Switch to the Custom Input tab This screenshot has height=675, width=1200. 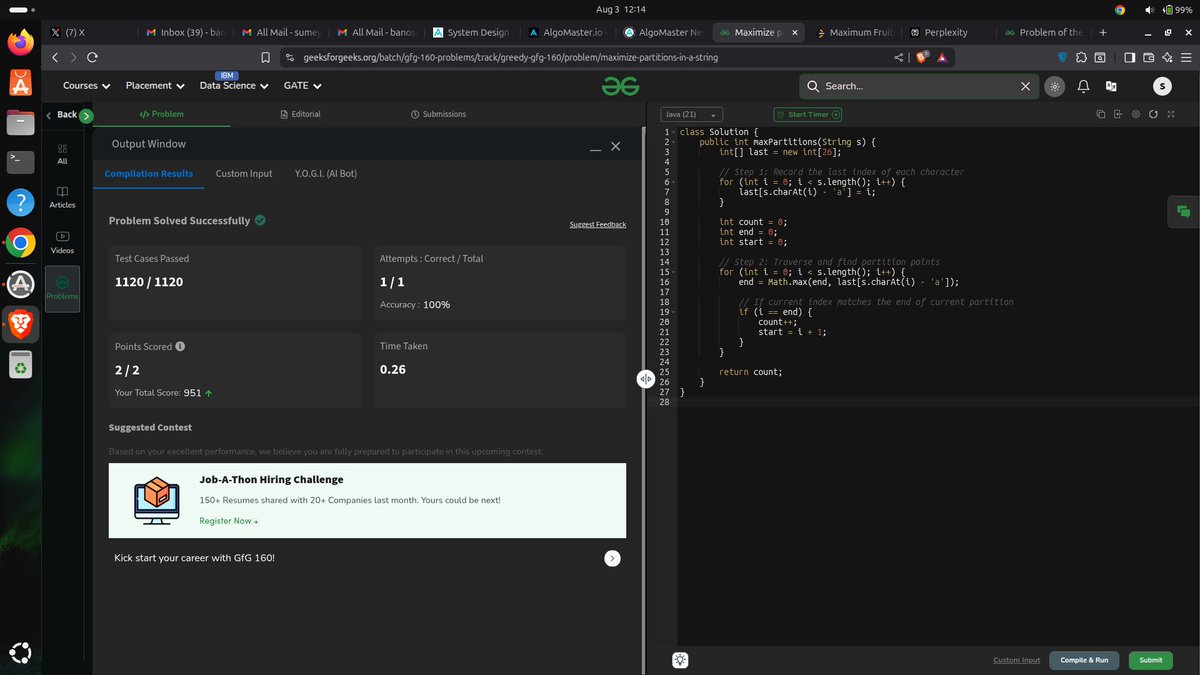pos(244,174)
